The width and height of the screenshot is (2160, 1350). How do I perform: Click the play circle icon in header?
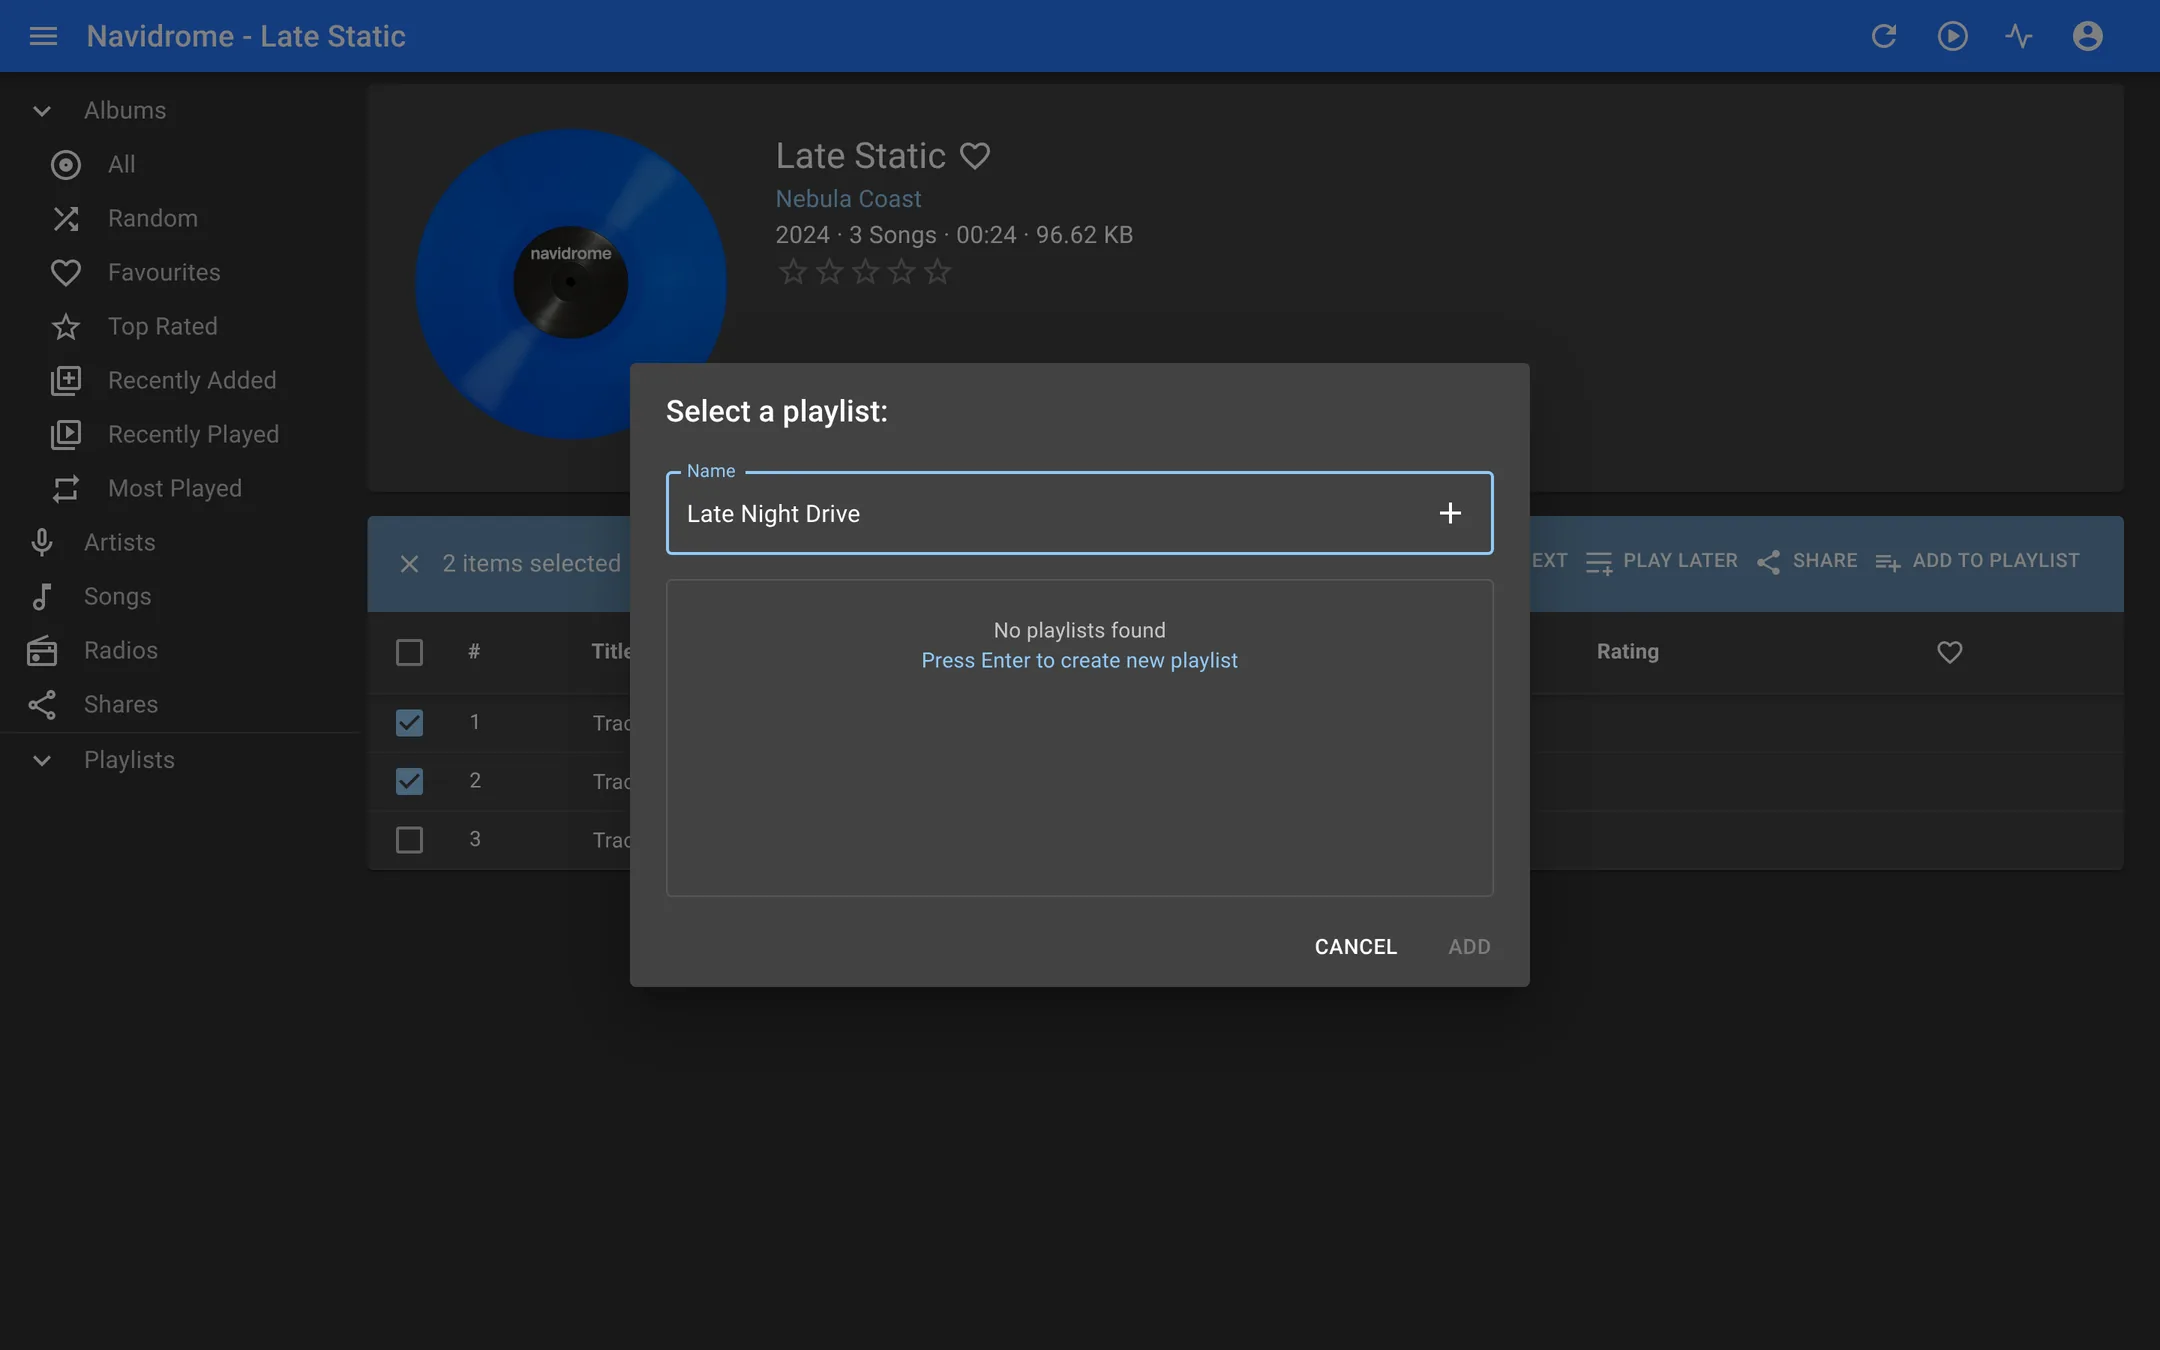[x=1952, y=36]
